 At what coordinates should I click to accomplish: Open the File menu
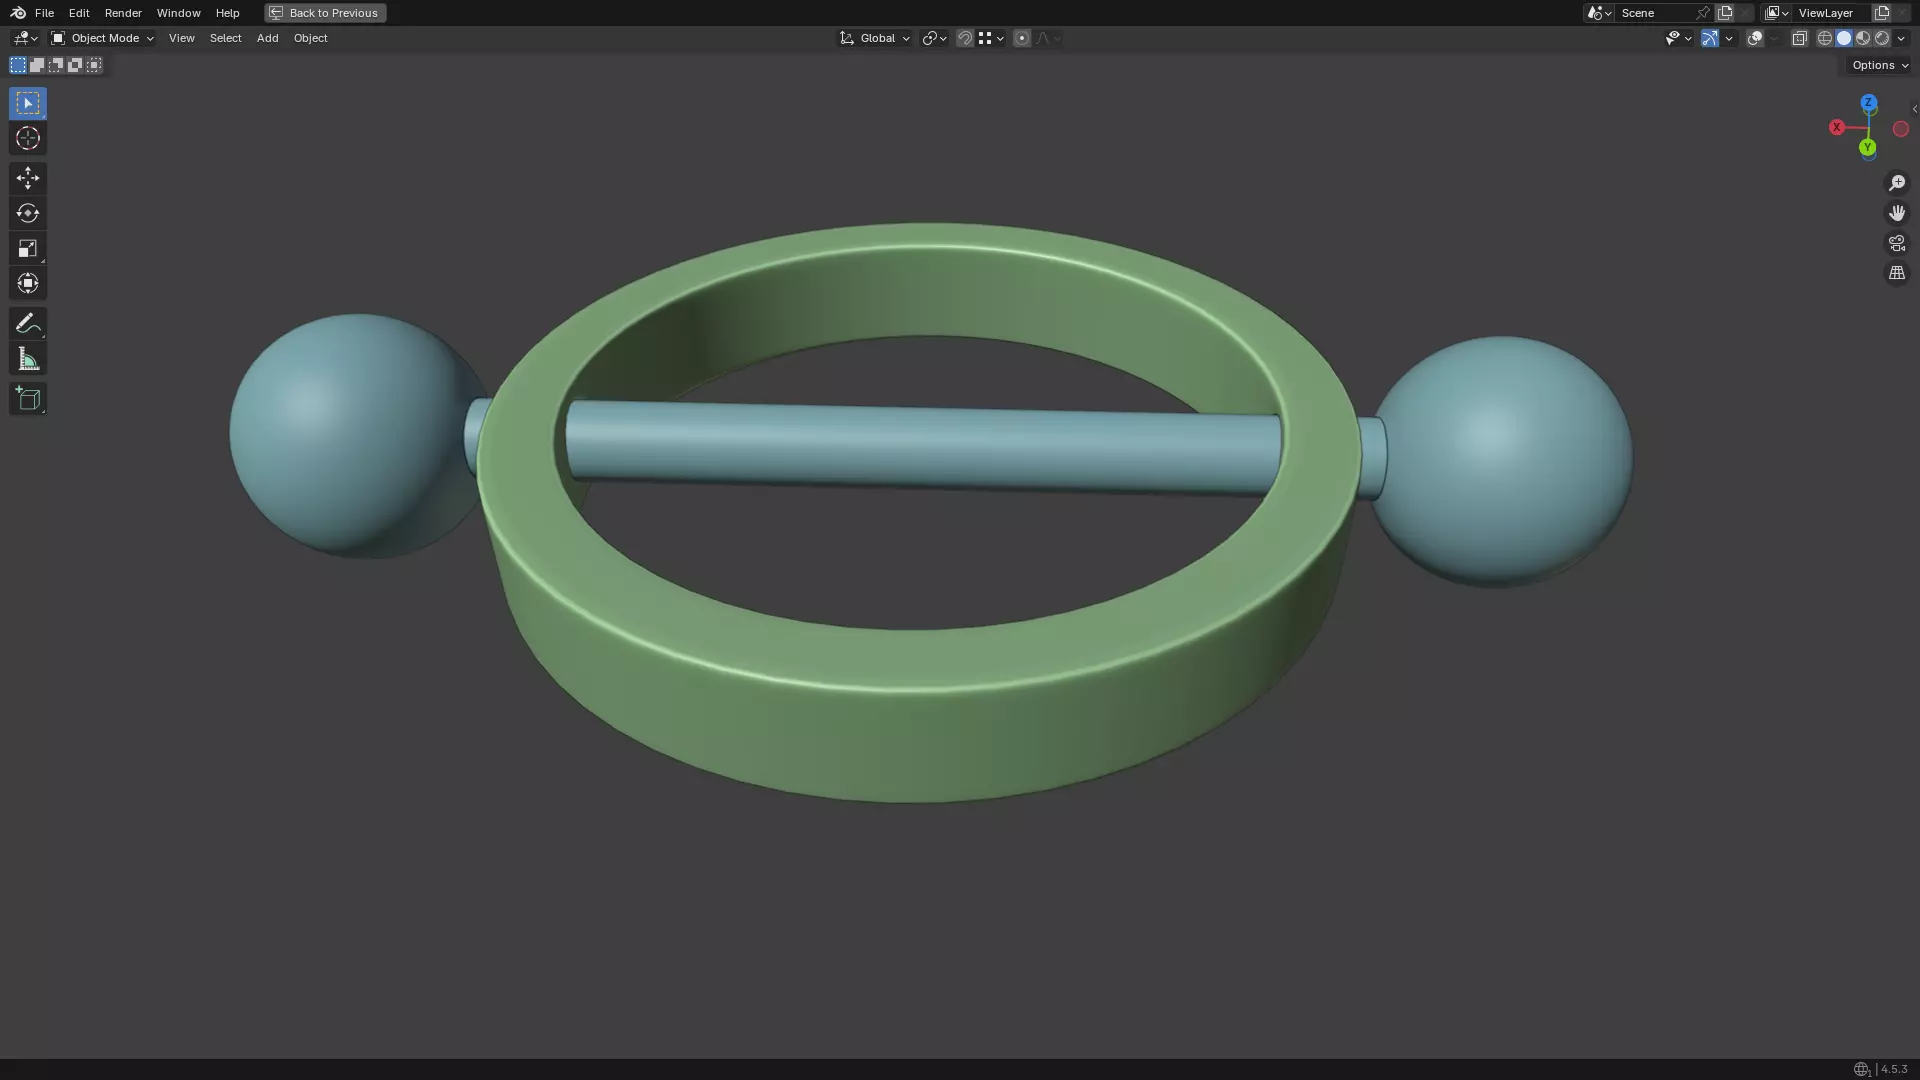point(44,13)
